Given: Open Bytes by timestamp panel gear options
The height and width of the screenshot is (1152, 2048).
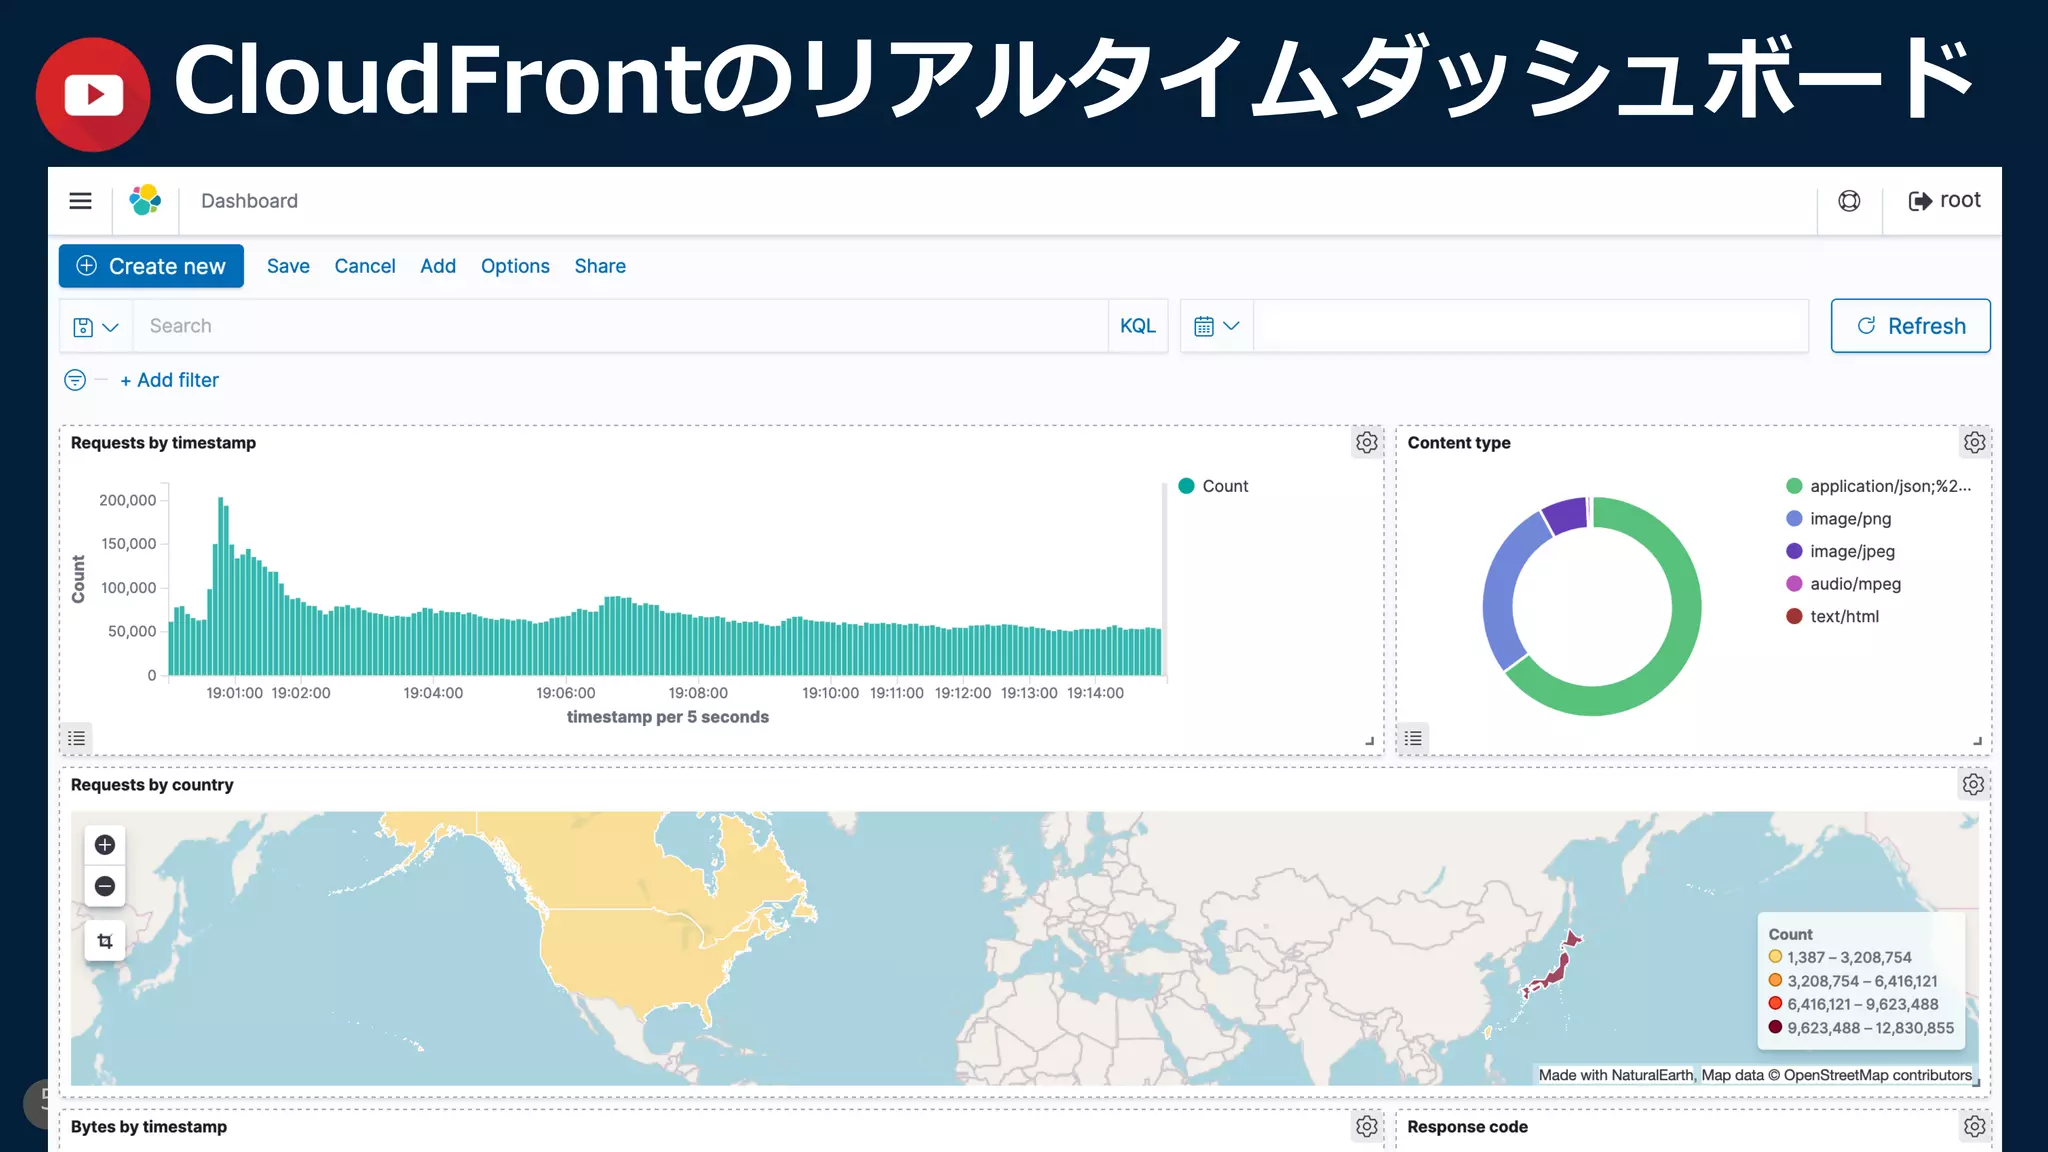Looking at the screenshot, I should (1367, 1126).
